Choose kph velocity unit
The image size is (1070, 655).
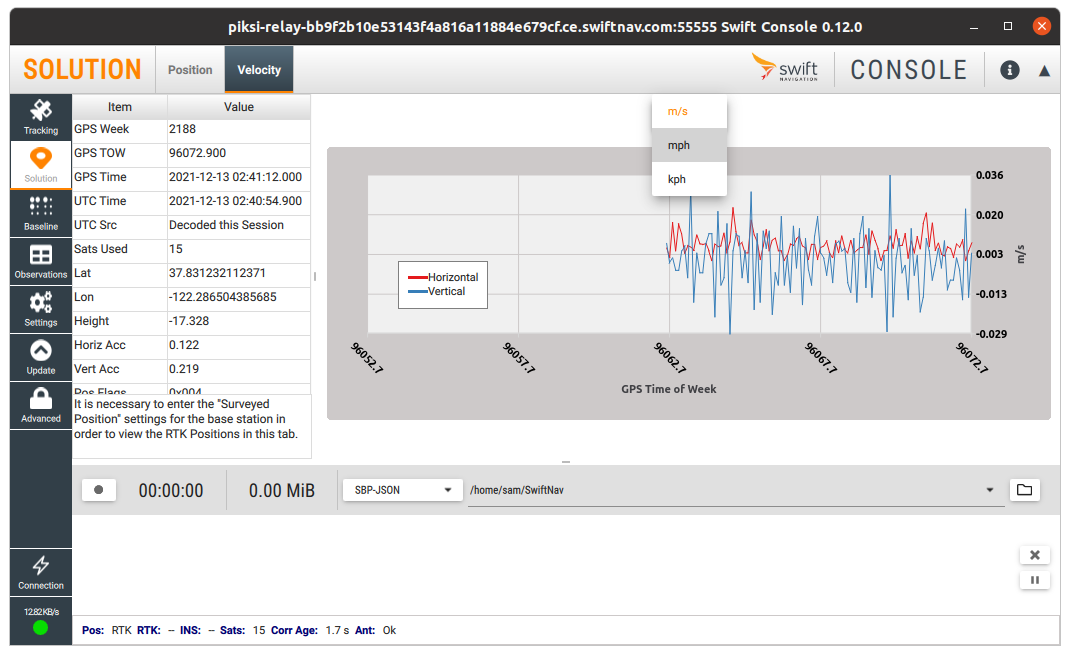coord(689,179)
